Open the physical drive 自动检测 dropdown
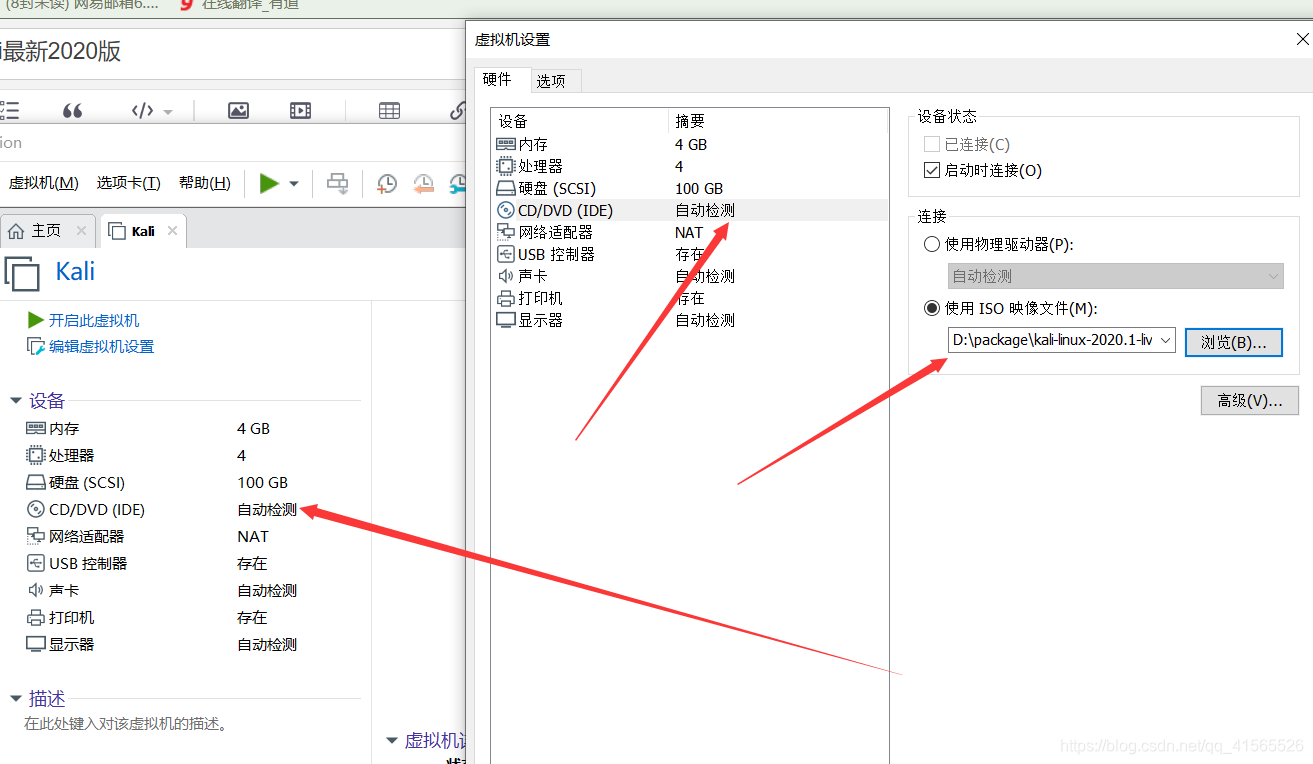 [x=1115, y=276]
